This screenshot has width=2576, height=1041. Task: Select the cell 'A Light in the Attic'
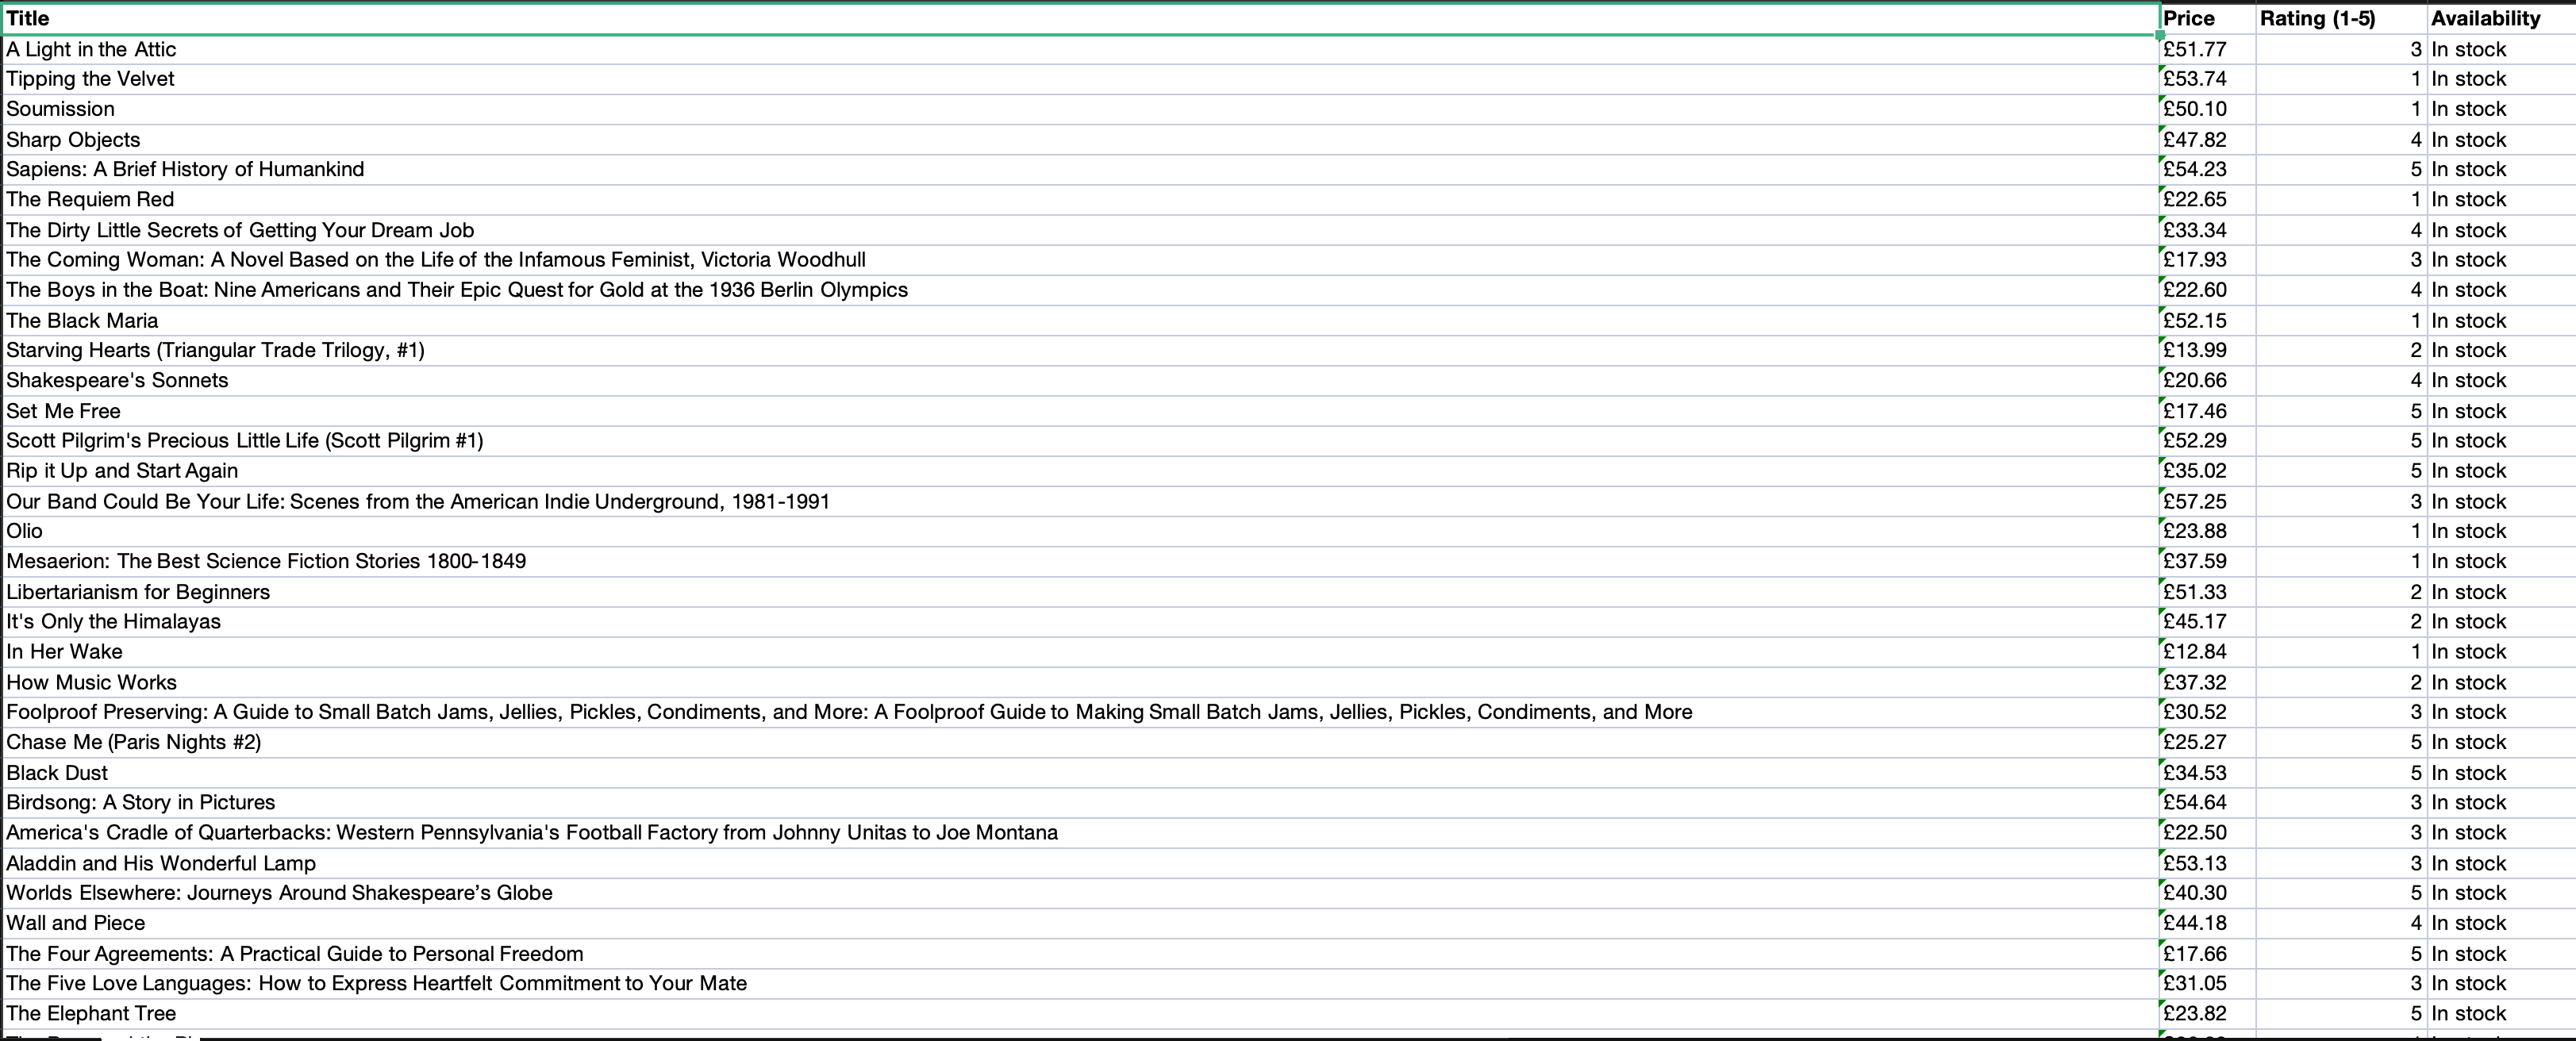[x=1080, y=49]
